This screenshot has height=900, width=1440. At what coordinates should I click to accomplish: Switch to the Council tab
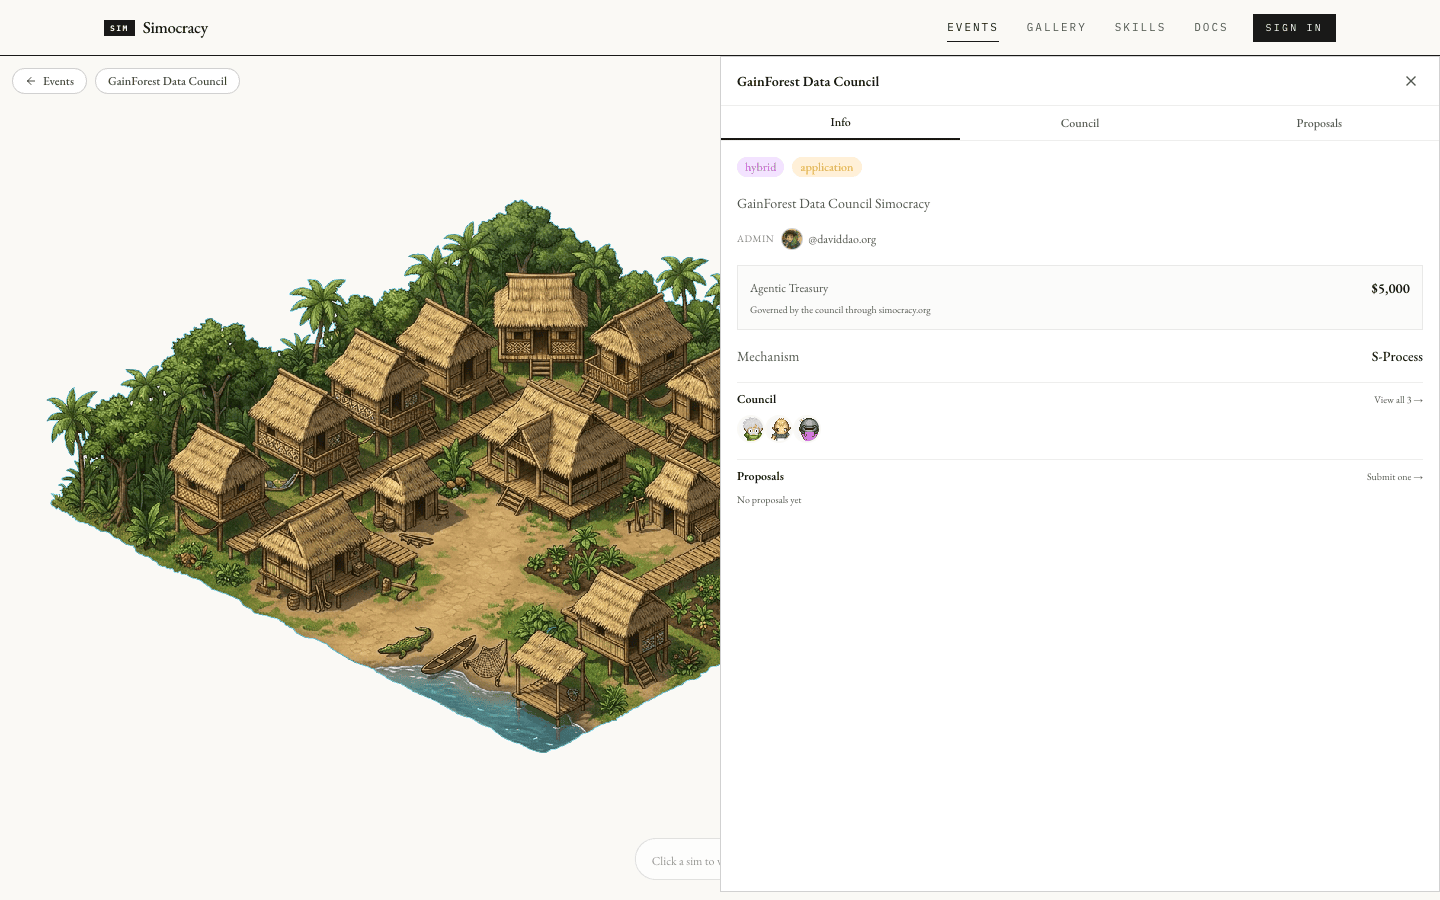click(x=1080, y=123)
